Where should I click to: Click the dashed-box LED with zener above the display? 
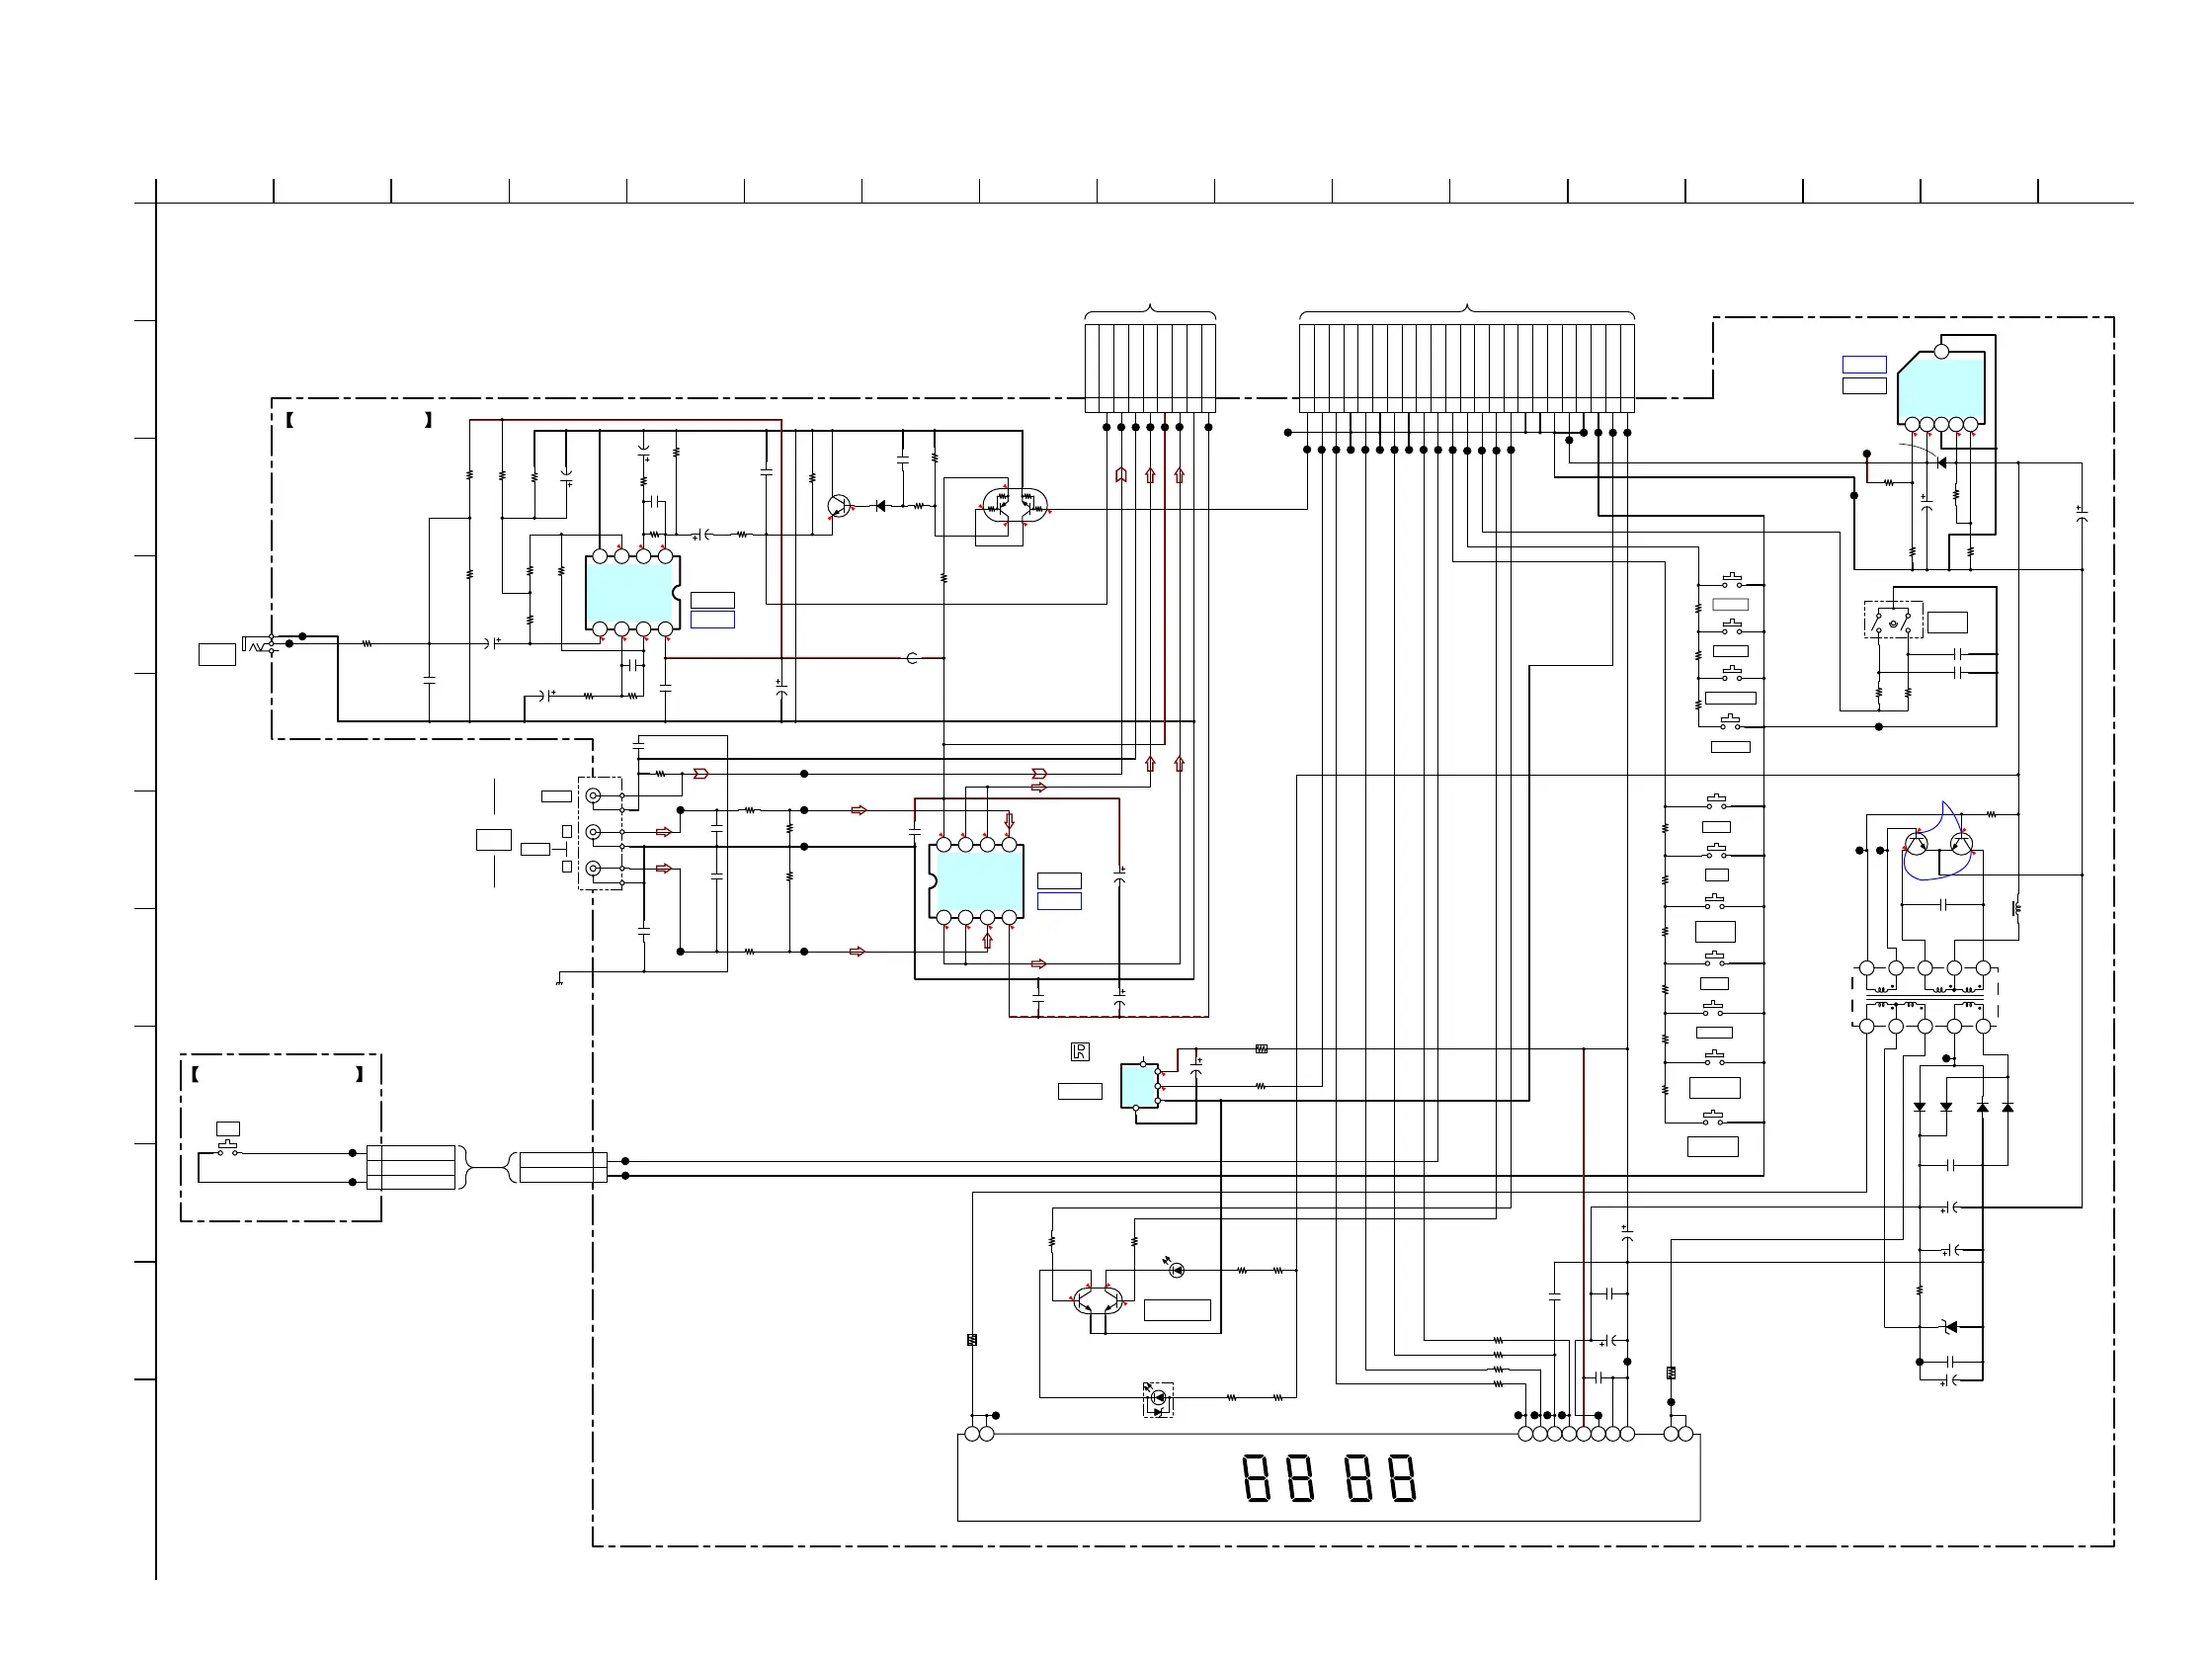1158,1399
